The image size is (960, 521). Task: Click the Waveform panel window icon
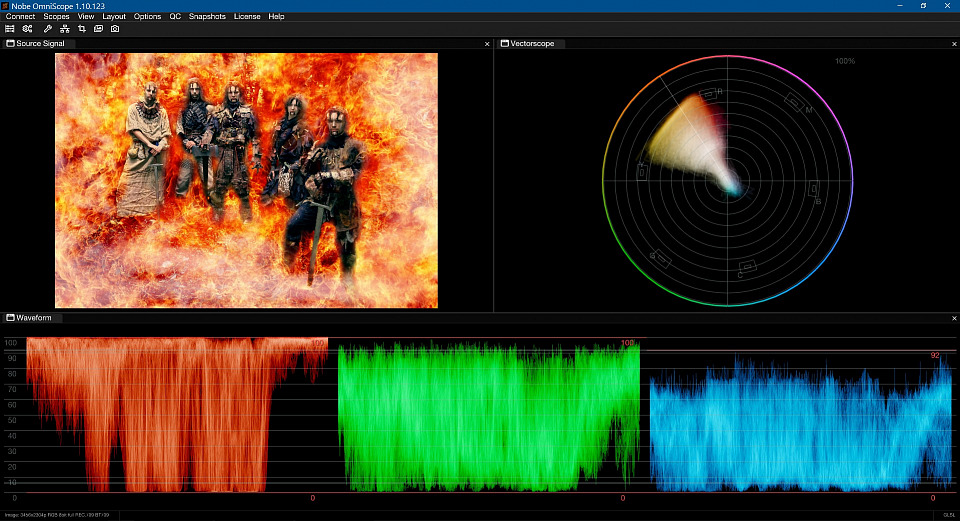[x=10, y=318]
